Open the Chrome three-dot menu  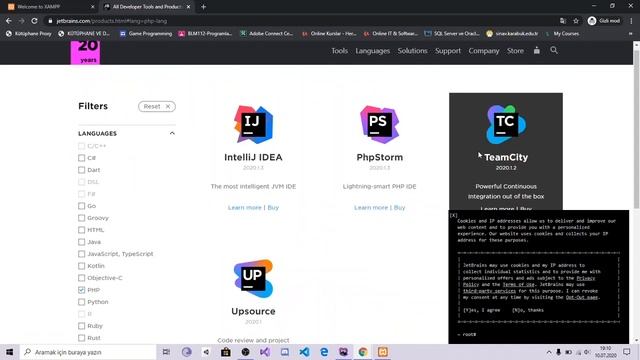pos(631,21)
